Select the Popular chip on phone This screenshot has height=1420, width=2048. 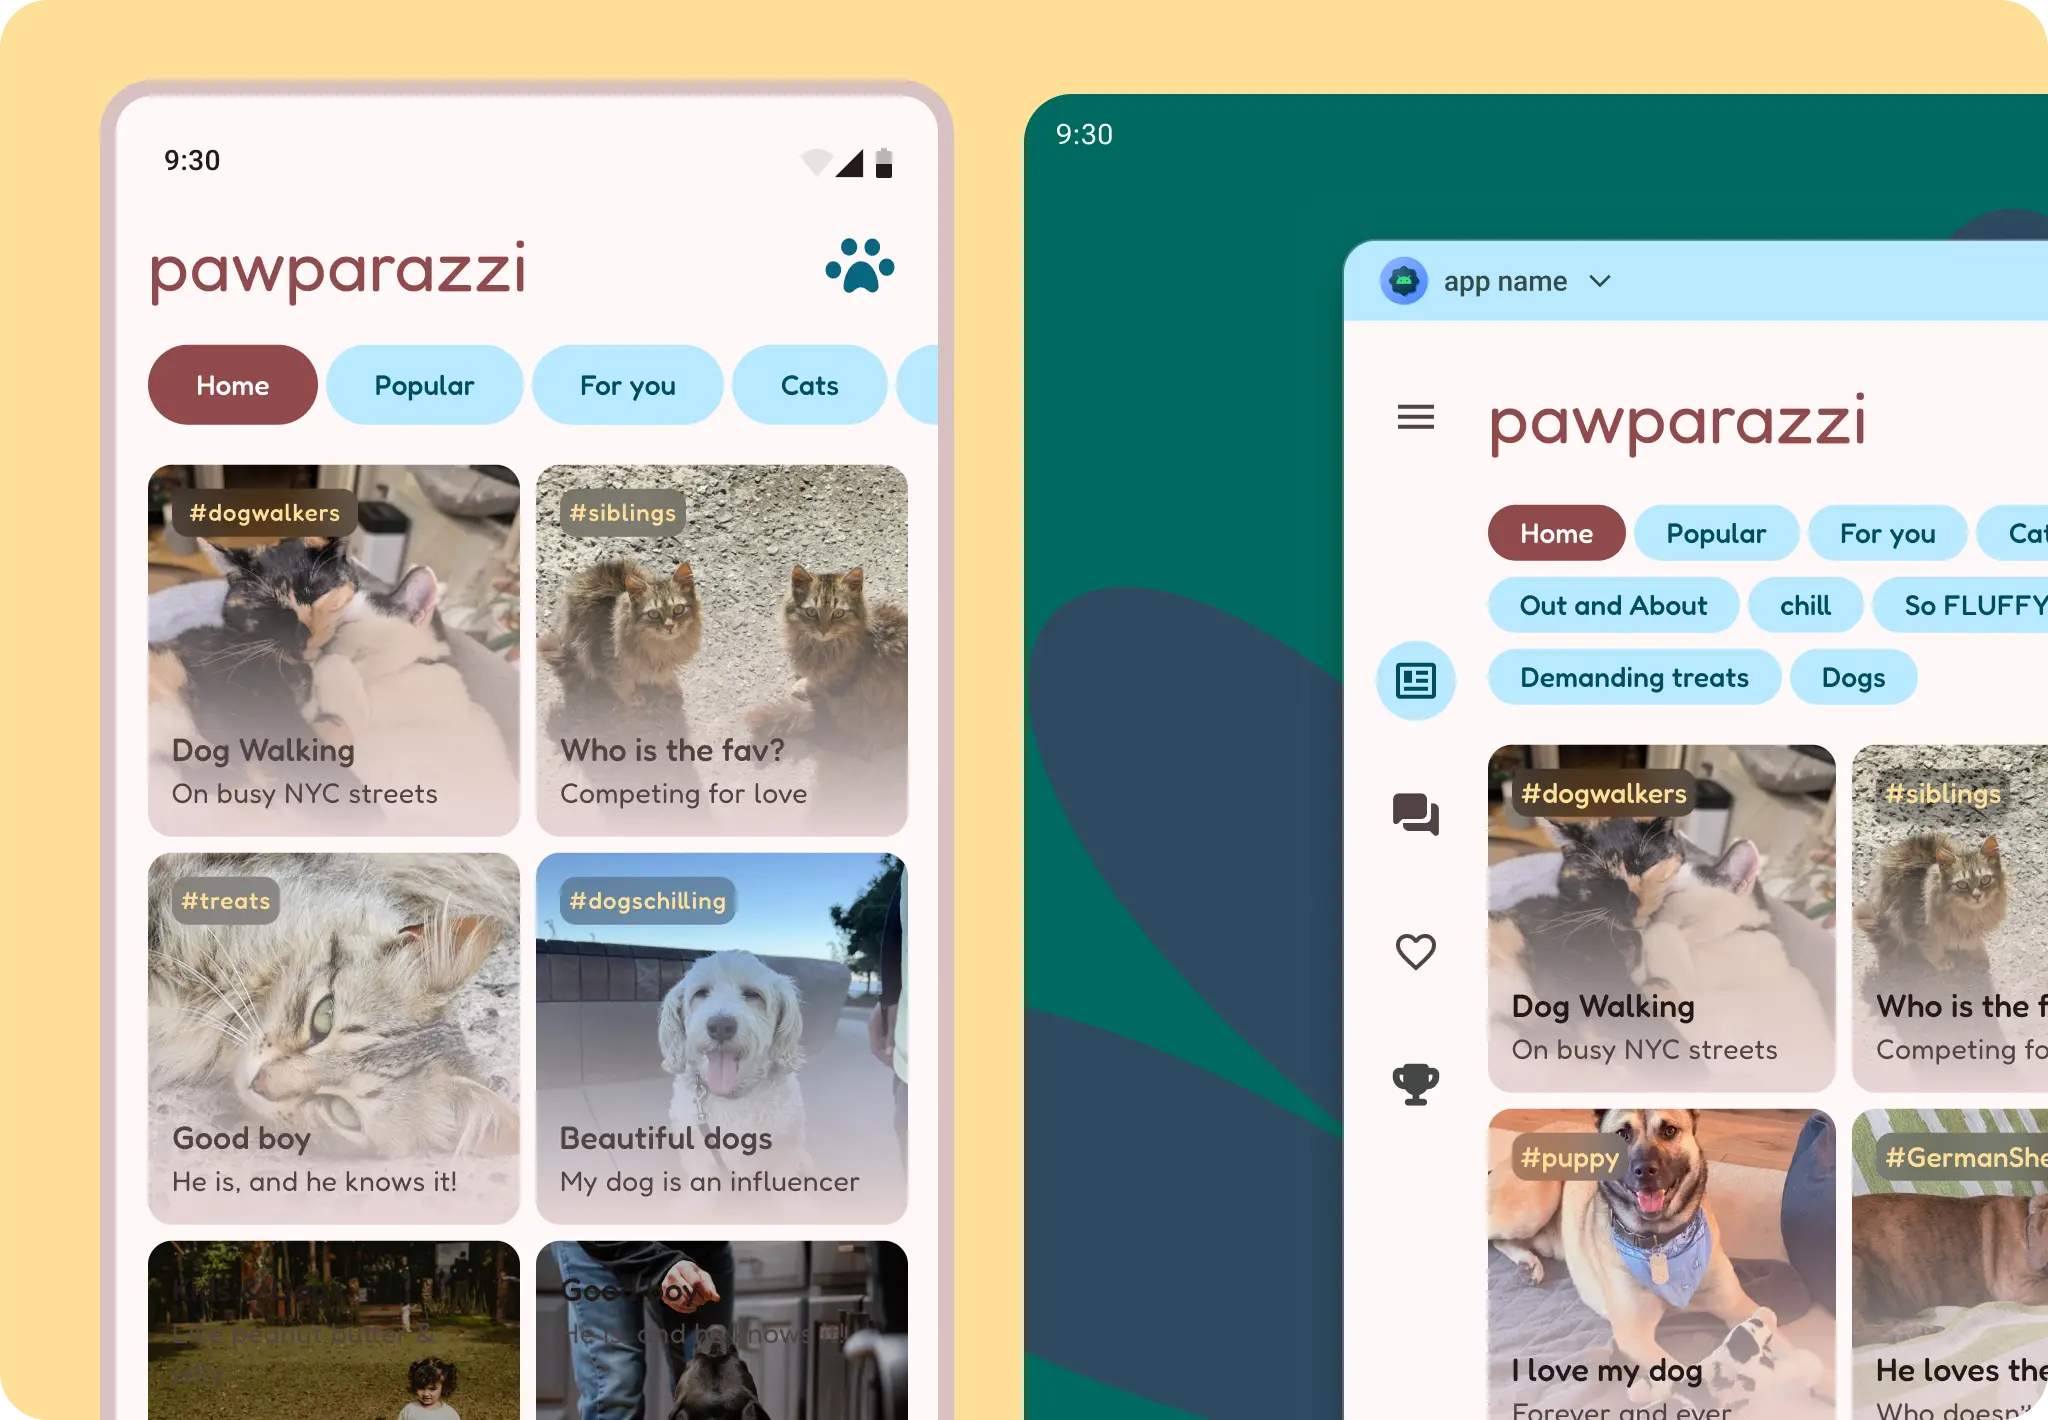tap(425, 385)
